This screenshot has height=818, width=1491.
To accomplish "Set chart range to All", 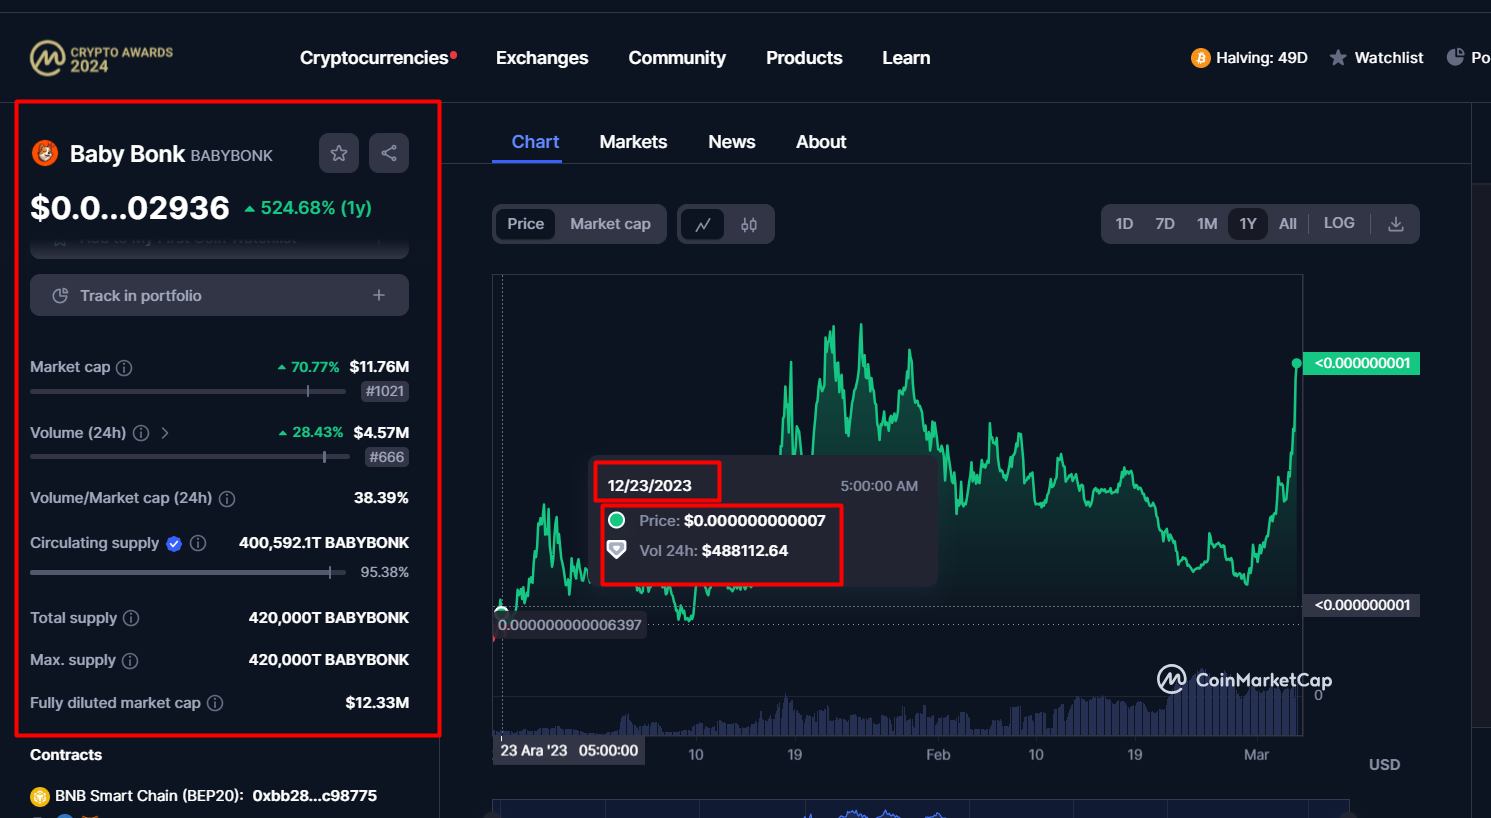I will (x=1288, y=224).
